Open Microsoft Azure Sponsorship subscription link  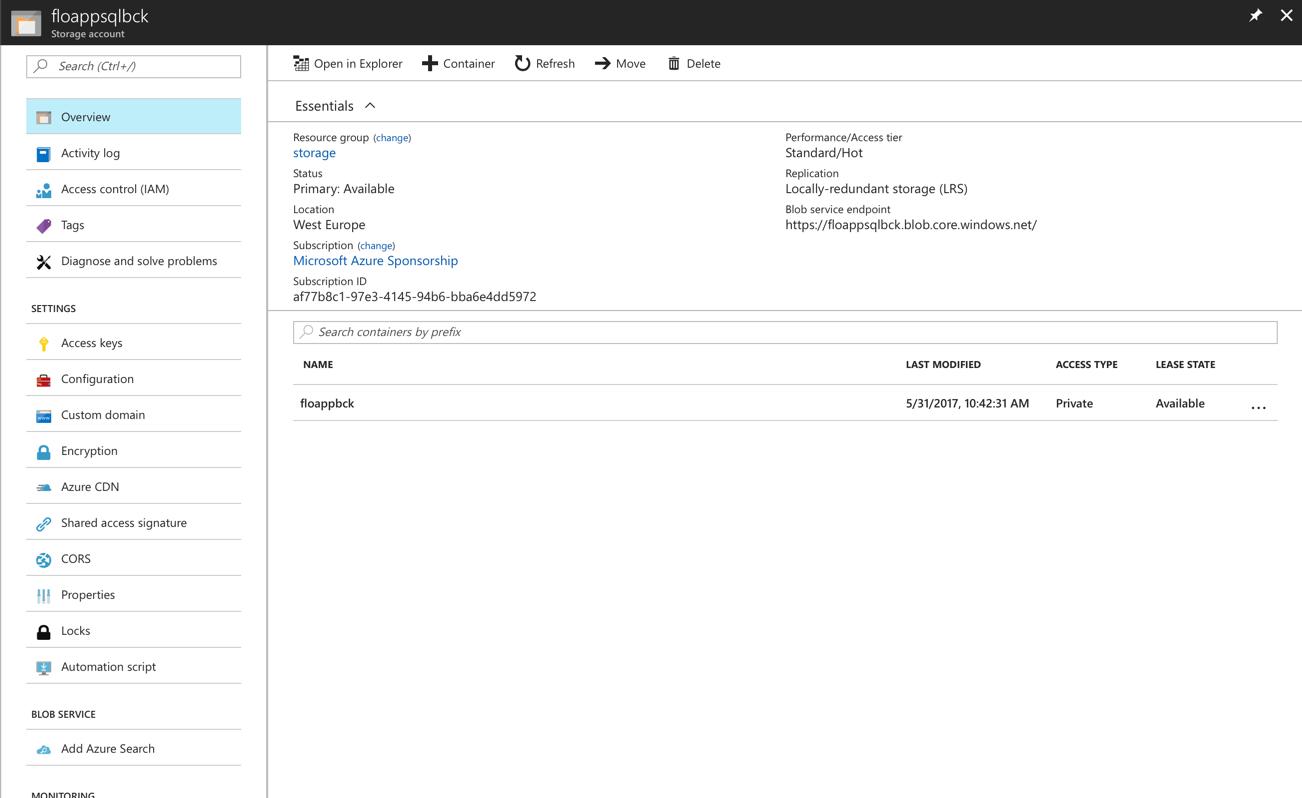point(375,261)
